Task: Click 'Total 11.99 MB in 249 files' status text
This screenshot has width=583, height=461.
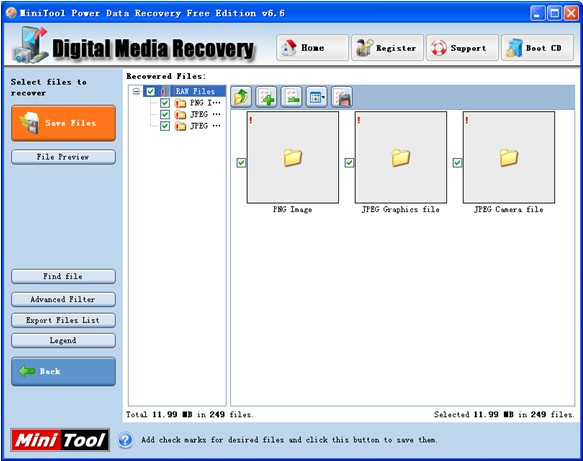Action: [190, 415]
